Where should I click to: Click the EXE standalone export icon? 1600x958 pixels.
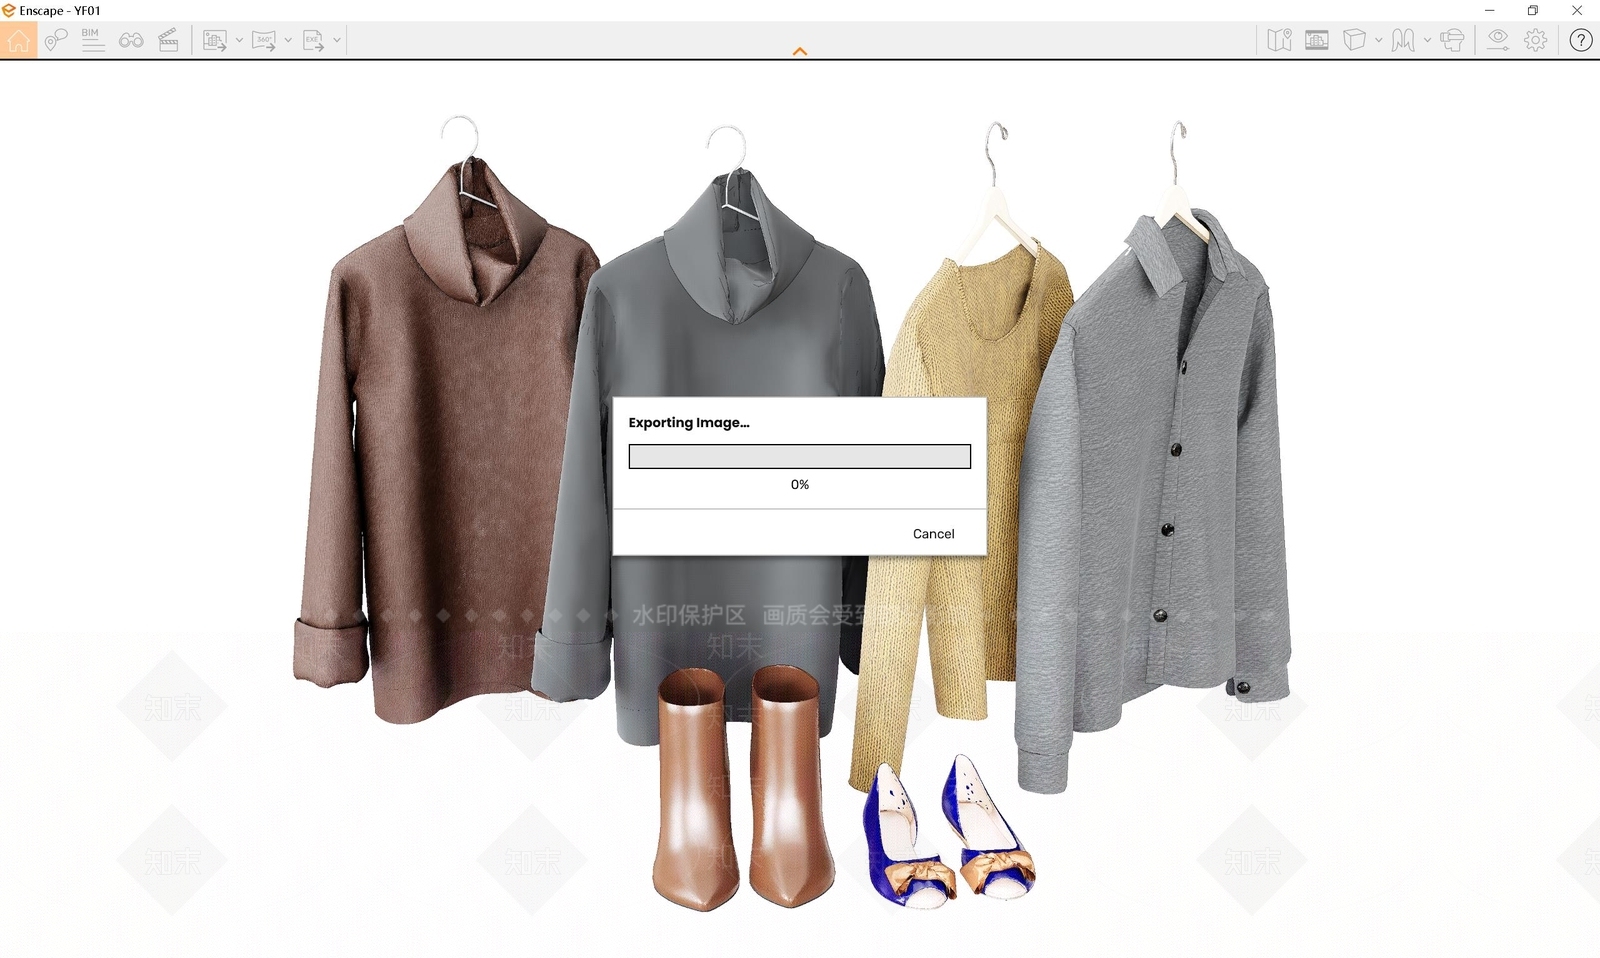313,40
